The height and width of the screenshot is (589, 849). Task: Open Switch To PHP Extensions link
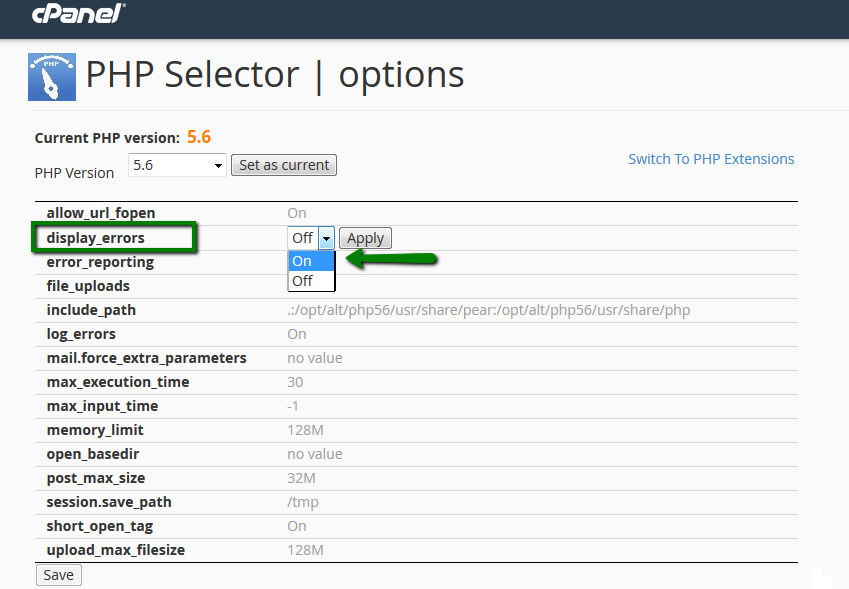point(711,159)
